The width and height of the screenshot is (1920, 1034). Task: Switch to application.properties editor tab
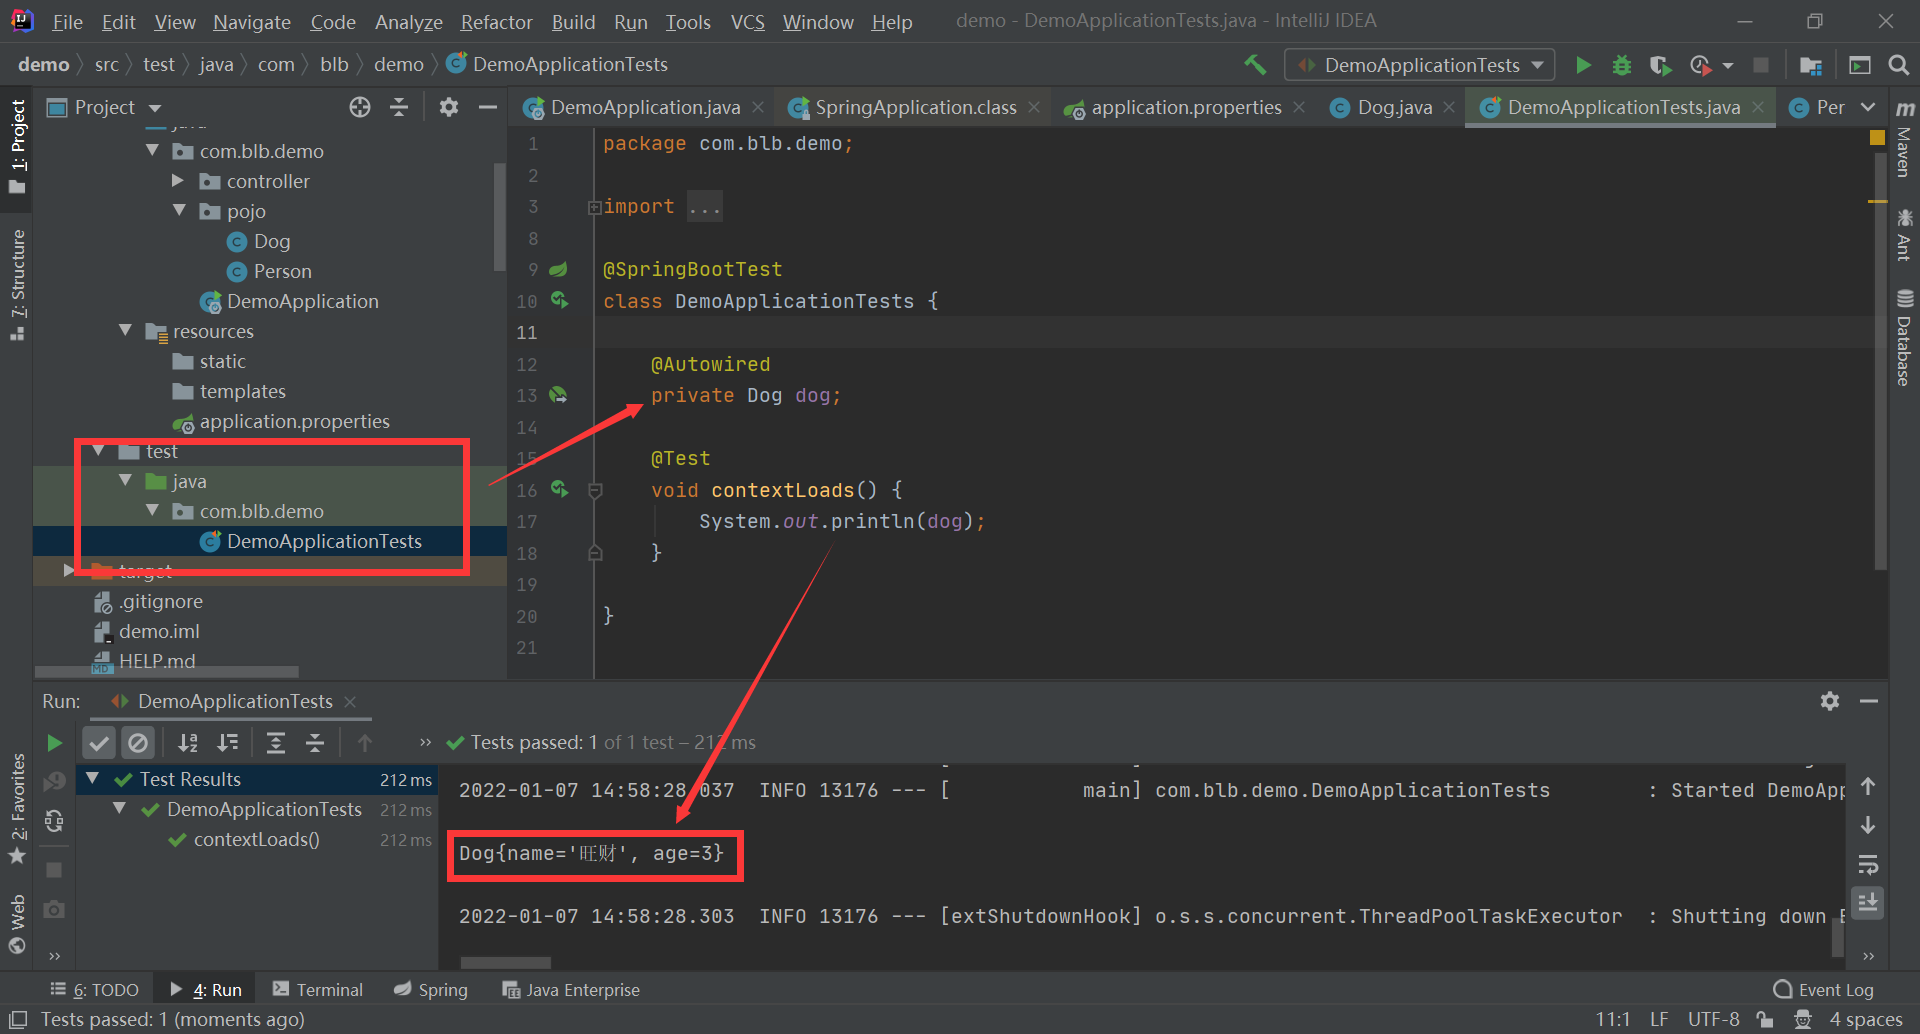[x=1185, y=107]
